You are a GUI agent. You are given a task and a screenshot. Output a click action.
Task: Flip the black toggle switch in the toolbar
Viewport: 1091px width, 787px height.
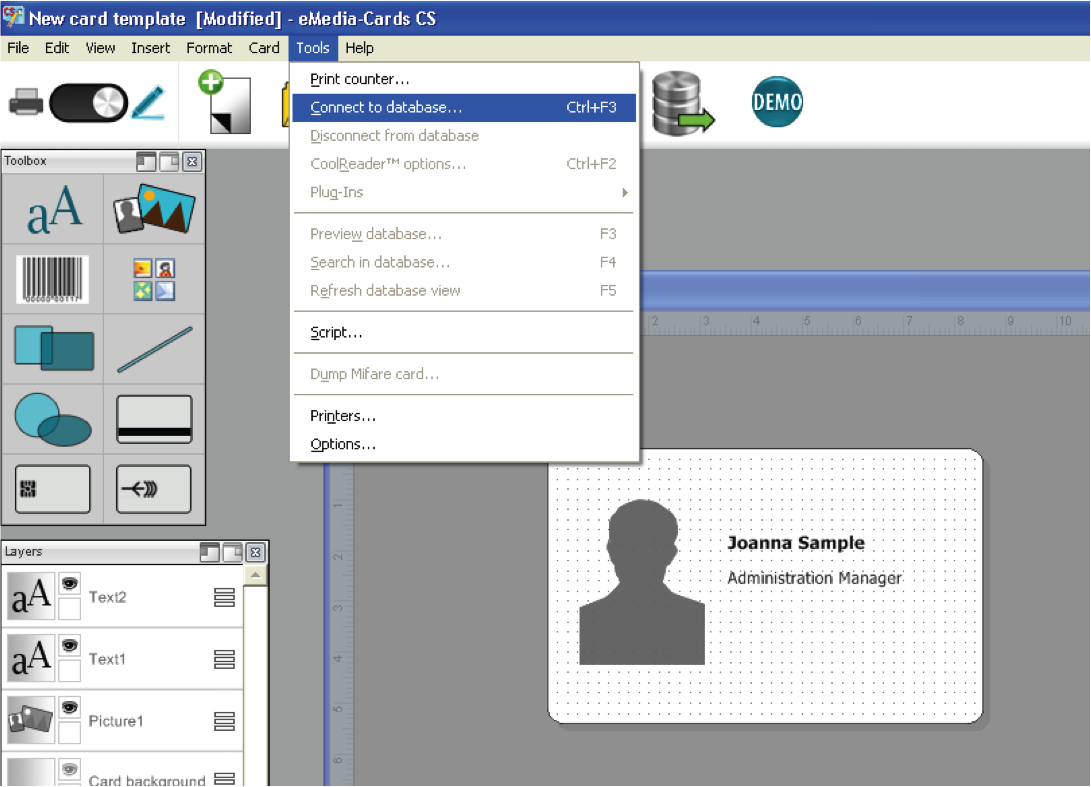(88, 103)
